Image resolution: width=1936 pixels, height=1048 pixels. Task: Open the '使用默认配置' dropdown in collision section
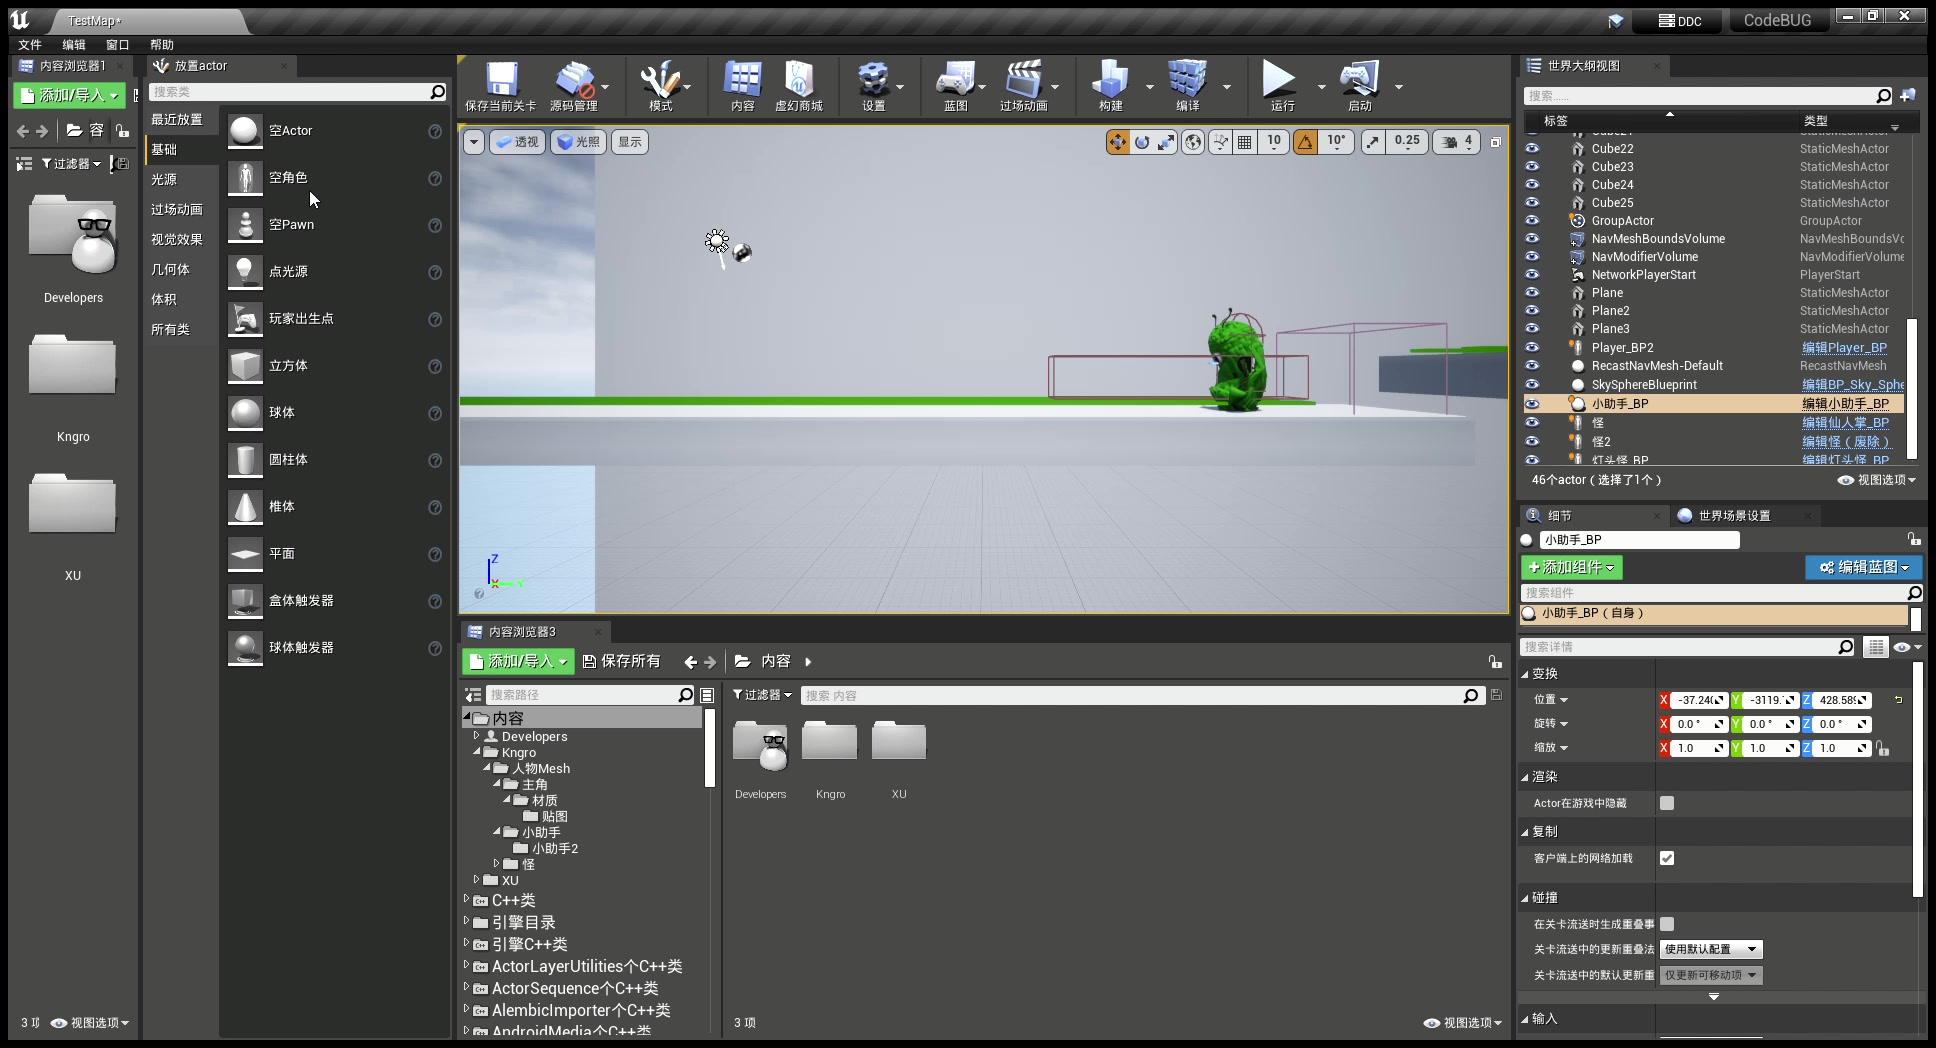coord(1711,949)
